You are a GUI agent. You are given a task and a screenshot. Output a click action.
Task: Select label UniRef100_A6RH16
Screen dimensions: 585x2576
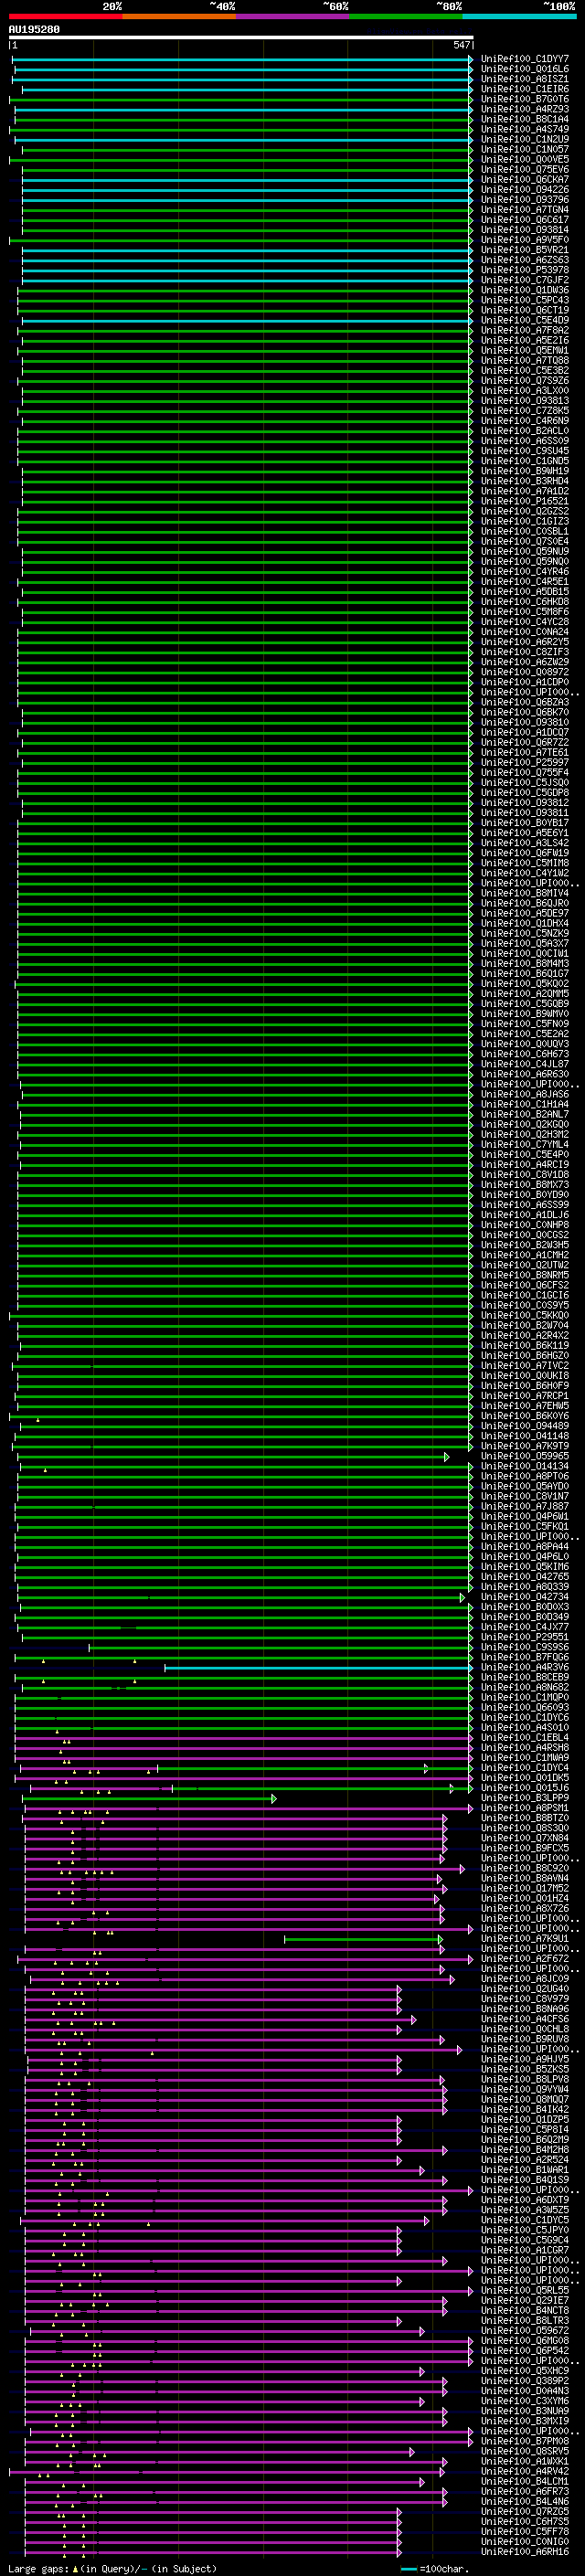pos(525,2551)
